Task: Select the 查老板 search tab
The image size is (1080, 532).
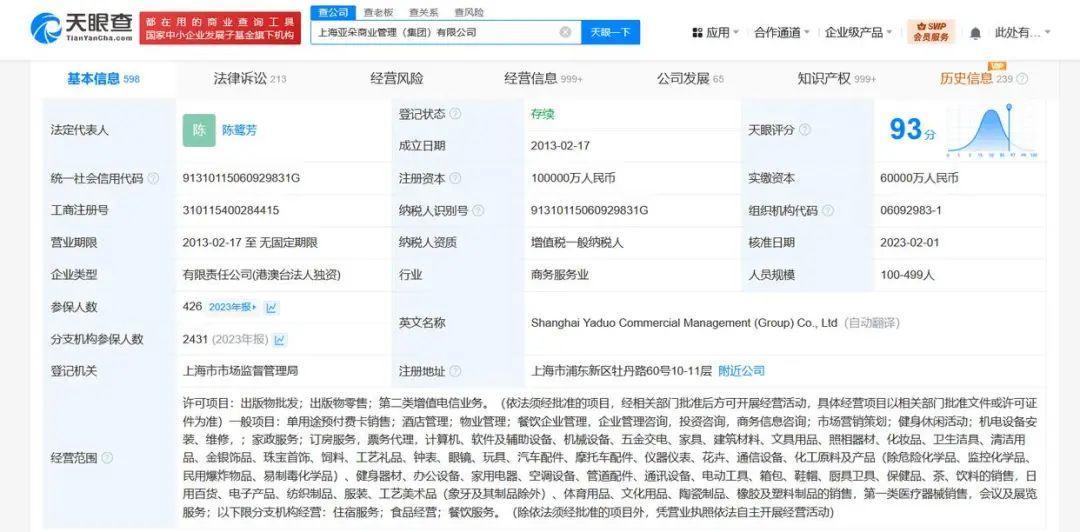Action: (378, 12)
